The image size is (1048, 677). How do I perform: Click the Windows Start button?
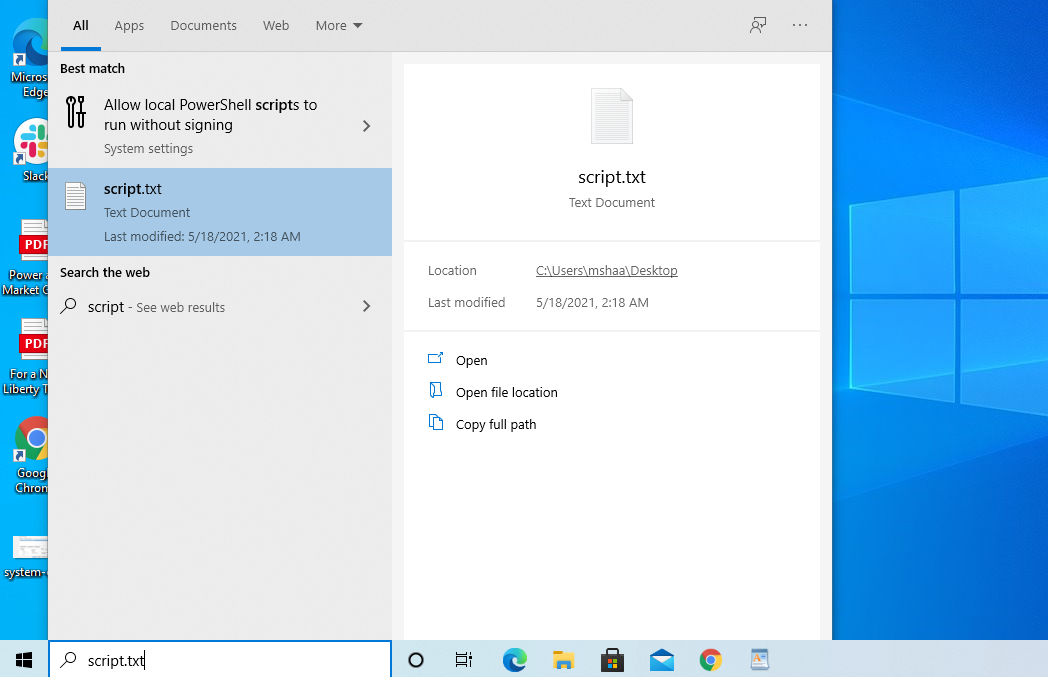(x=24, y=660)
